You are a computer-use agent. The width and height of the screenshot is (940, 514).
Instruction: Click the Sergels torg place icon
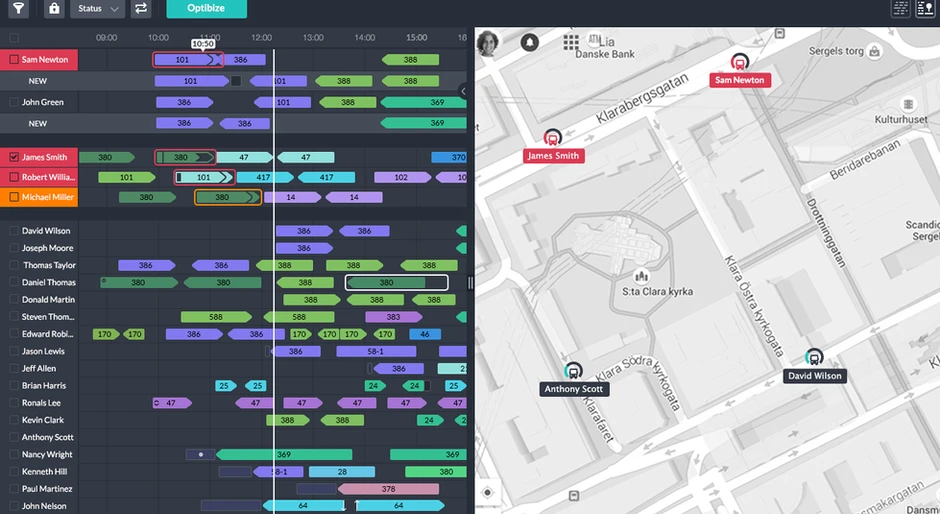pos(875,52)
